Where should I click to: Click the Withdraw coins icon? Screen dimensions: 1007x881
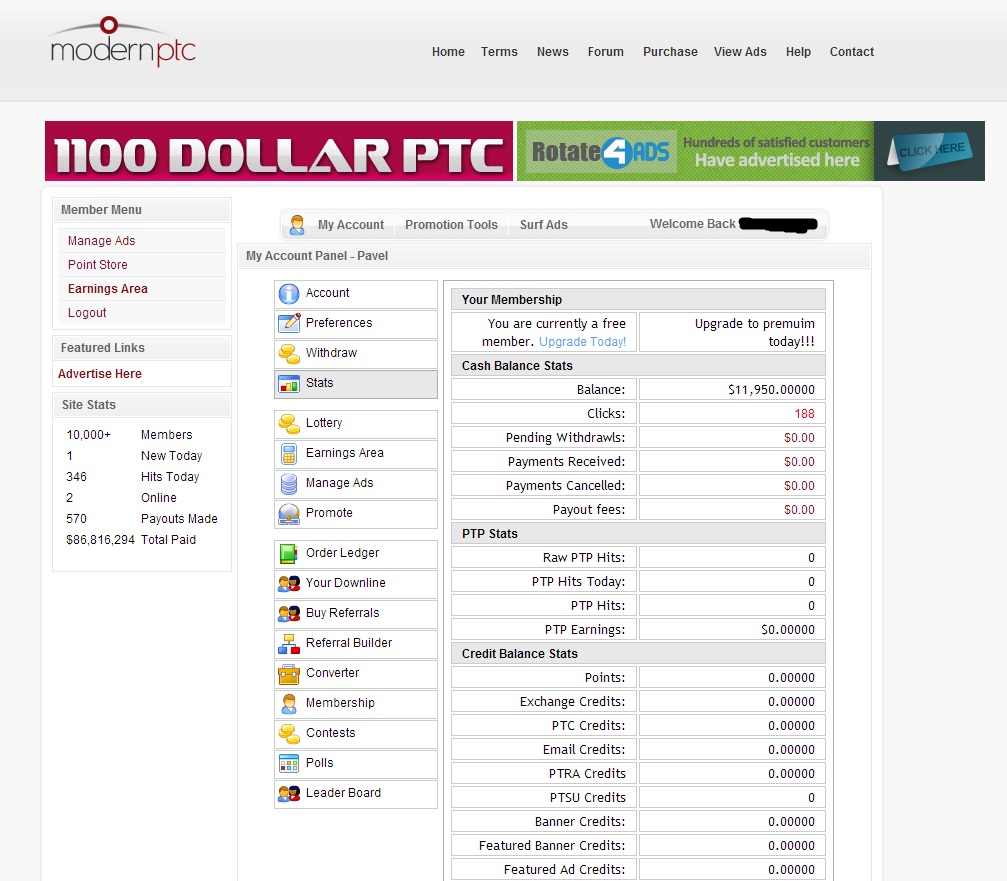click(x=289, y=353)
